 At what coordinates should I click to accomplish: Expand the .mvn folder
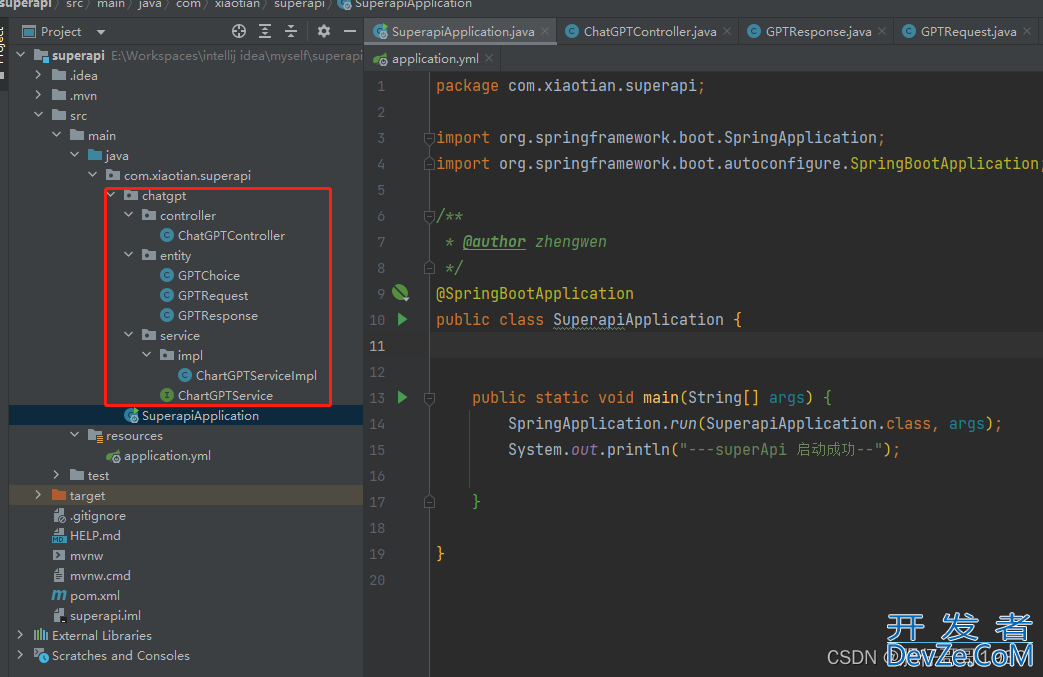coord(39,94)
